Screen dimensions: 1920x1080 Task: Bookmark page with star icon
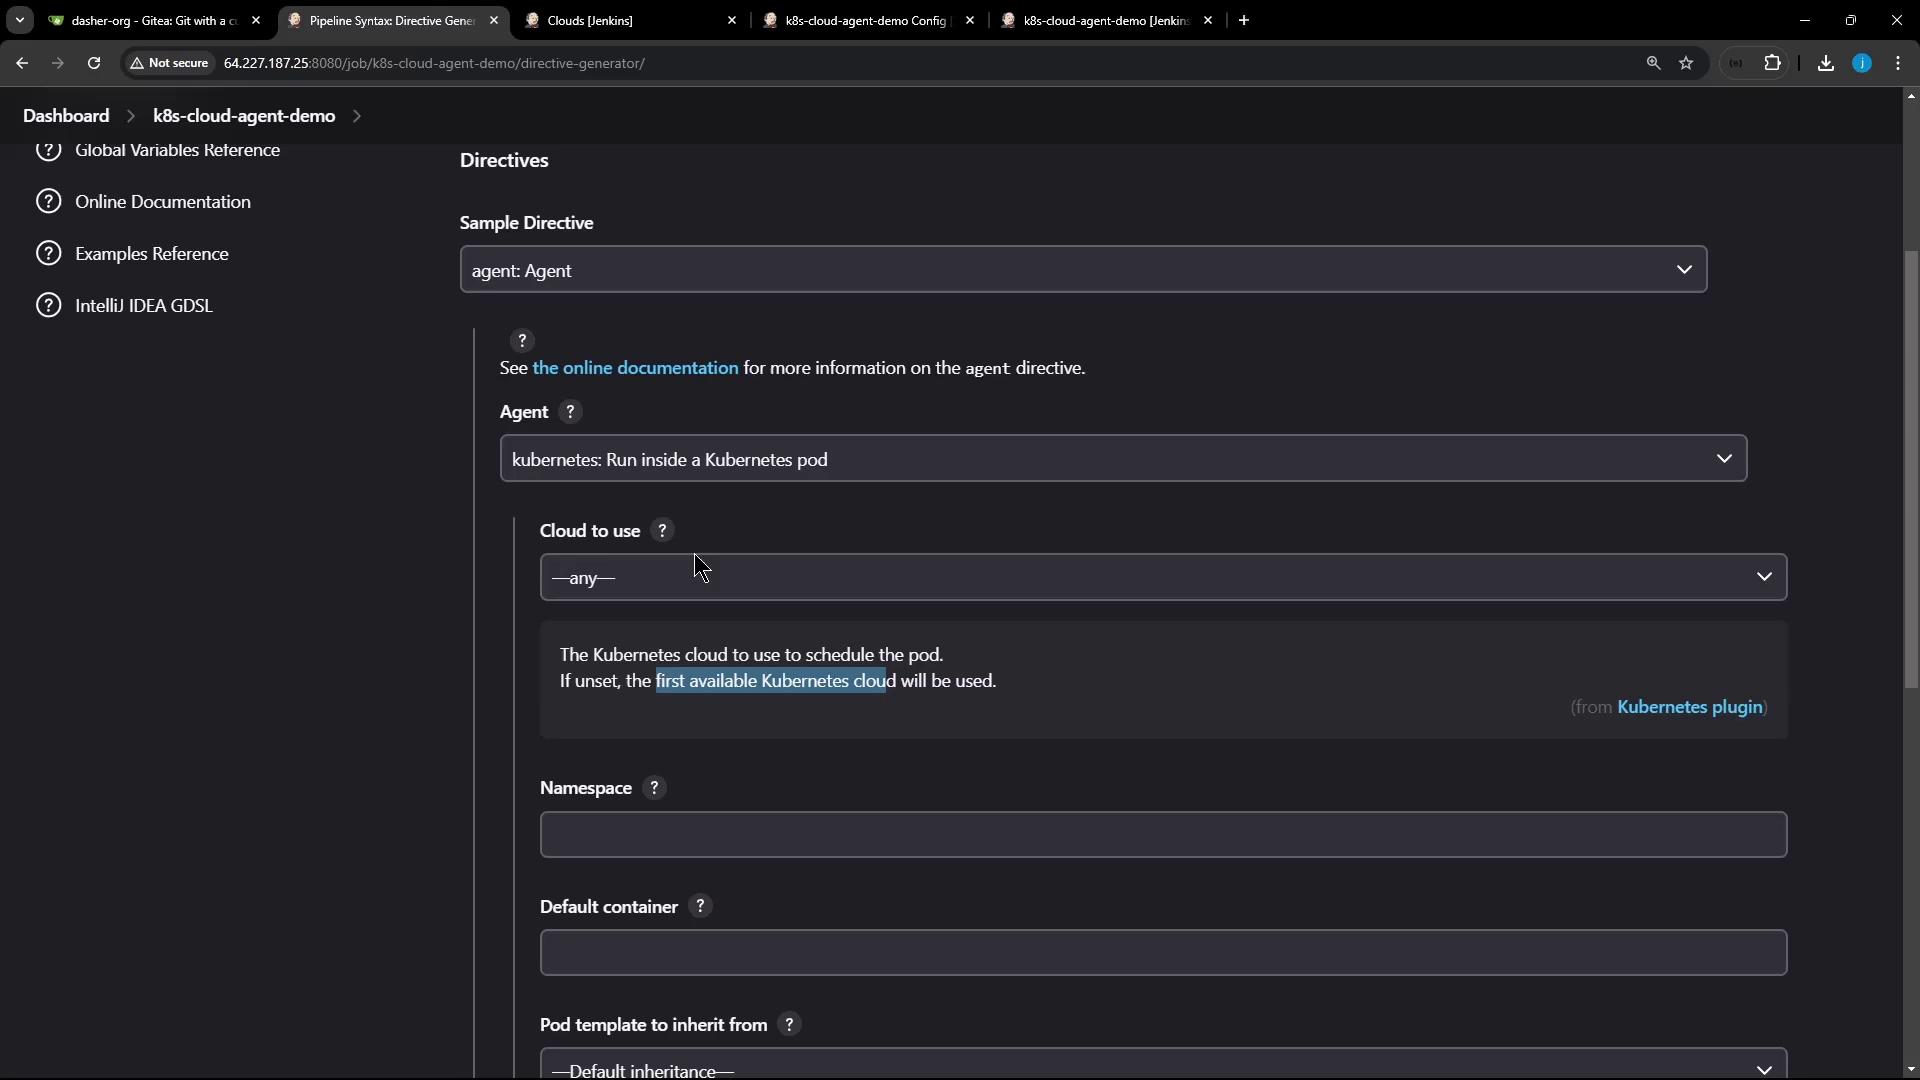[x=1686, y=63]
